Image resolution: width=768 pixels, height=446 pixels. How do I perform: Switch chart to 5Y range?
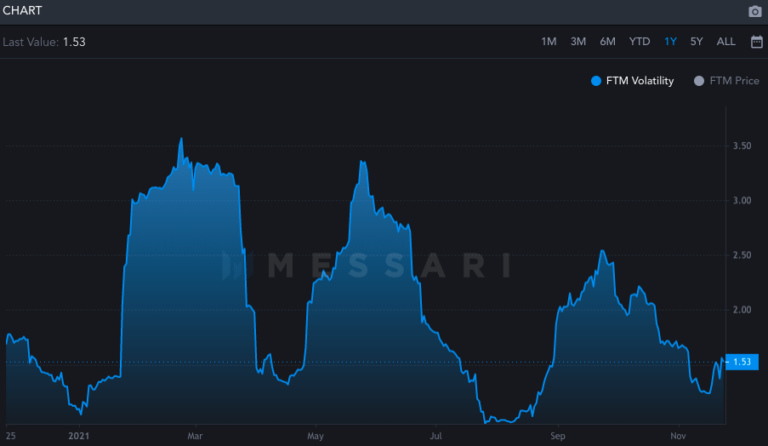pyautogui.click(x=696, y=41)
